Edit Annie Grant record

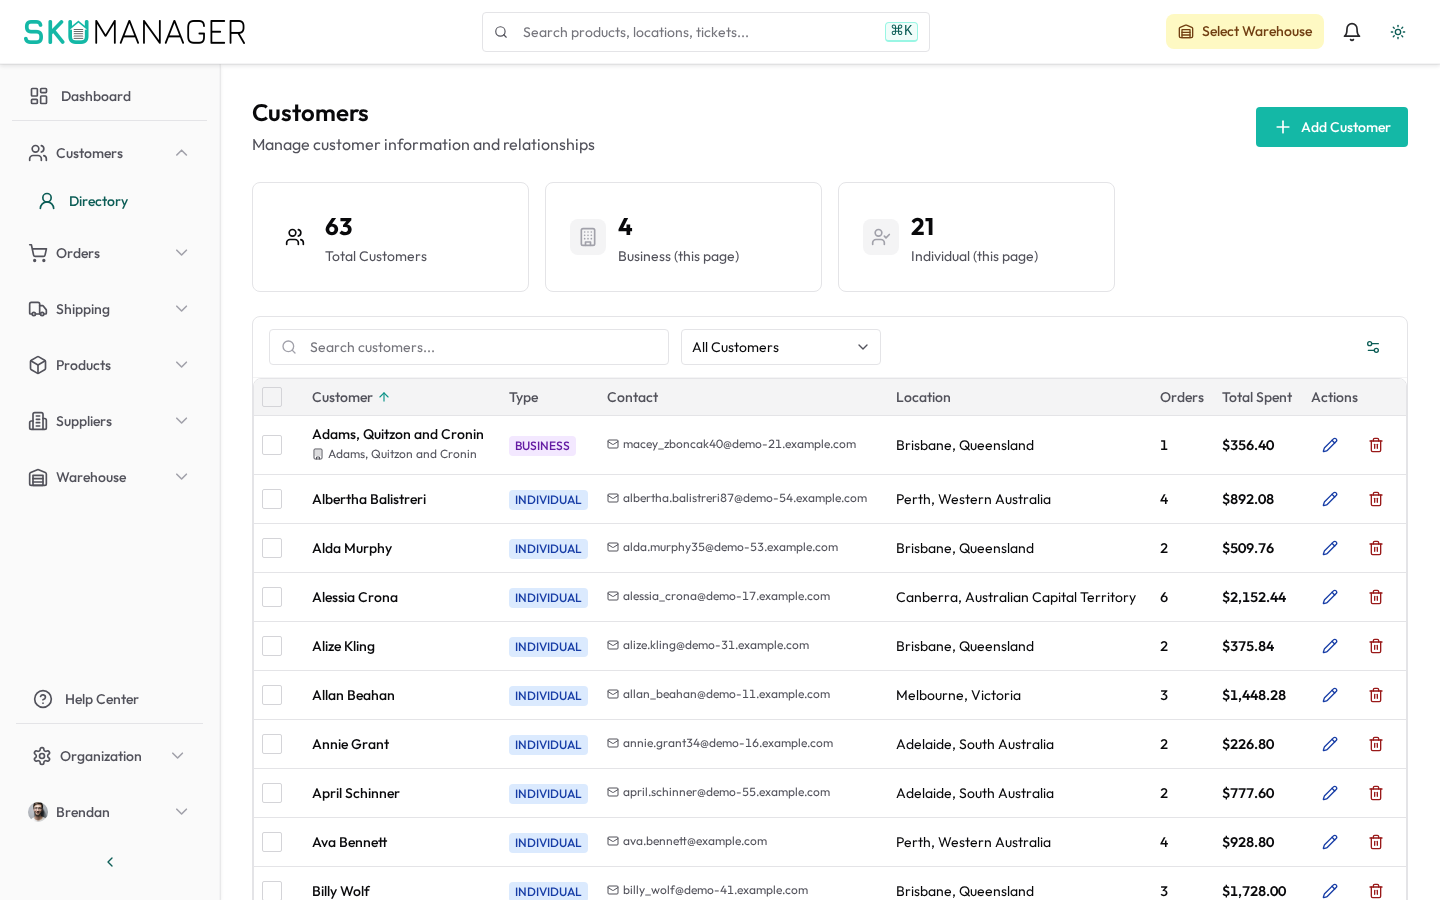pos(1330,744)
